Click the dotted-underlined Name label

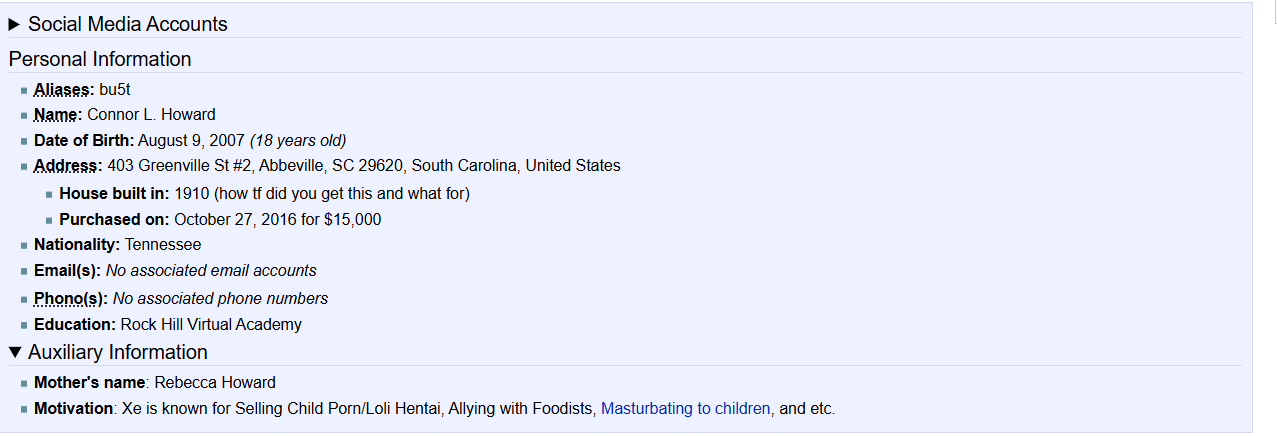(57, 114)
